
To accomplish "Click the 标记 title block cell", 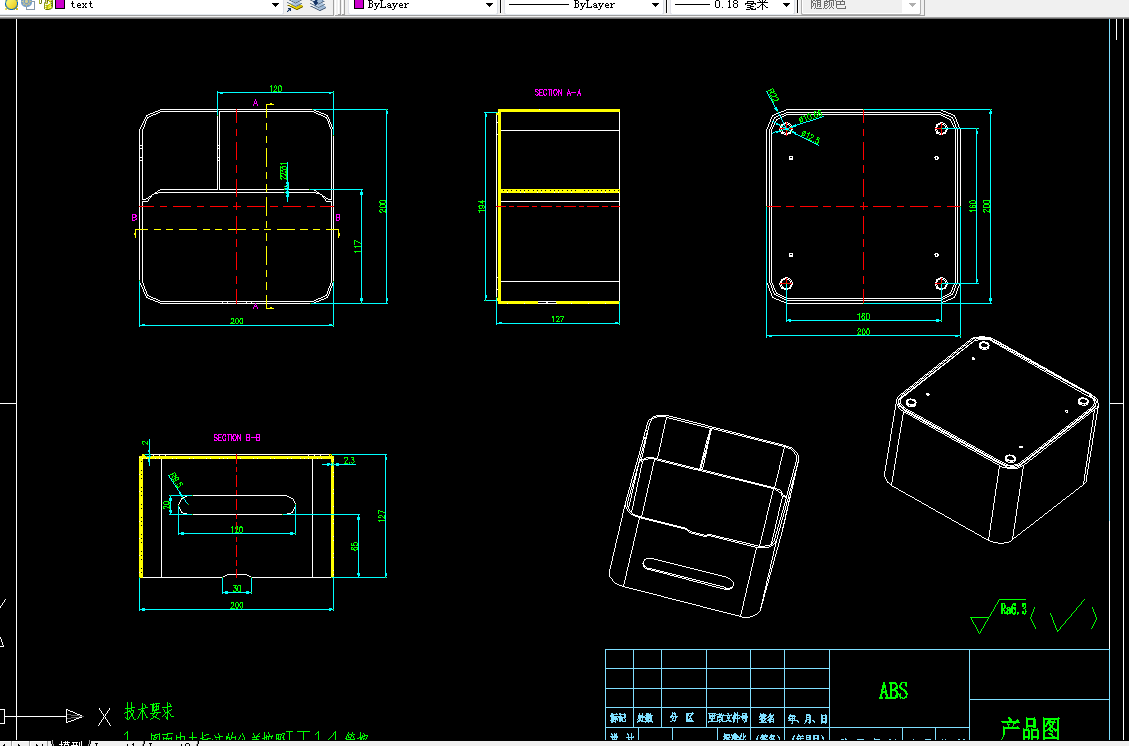I will click(x=619, y=718).
